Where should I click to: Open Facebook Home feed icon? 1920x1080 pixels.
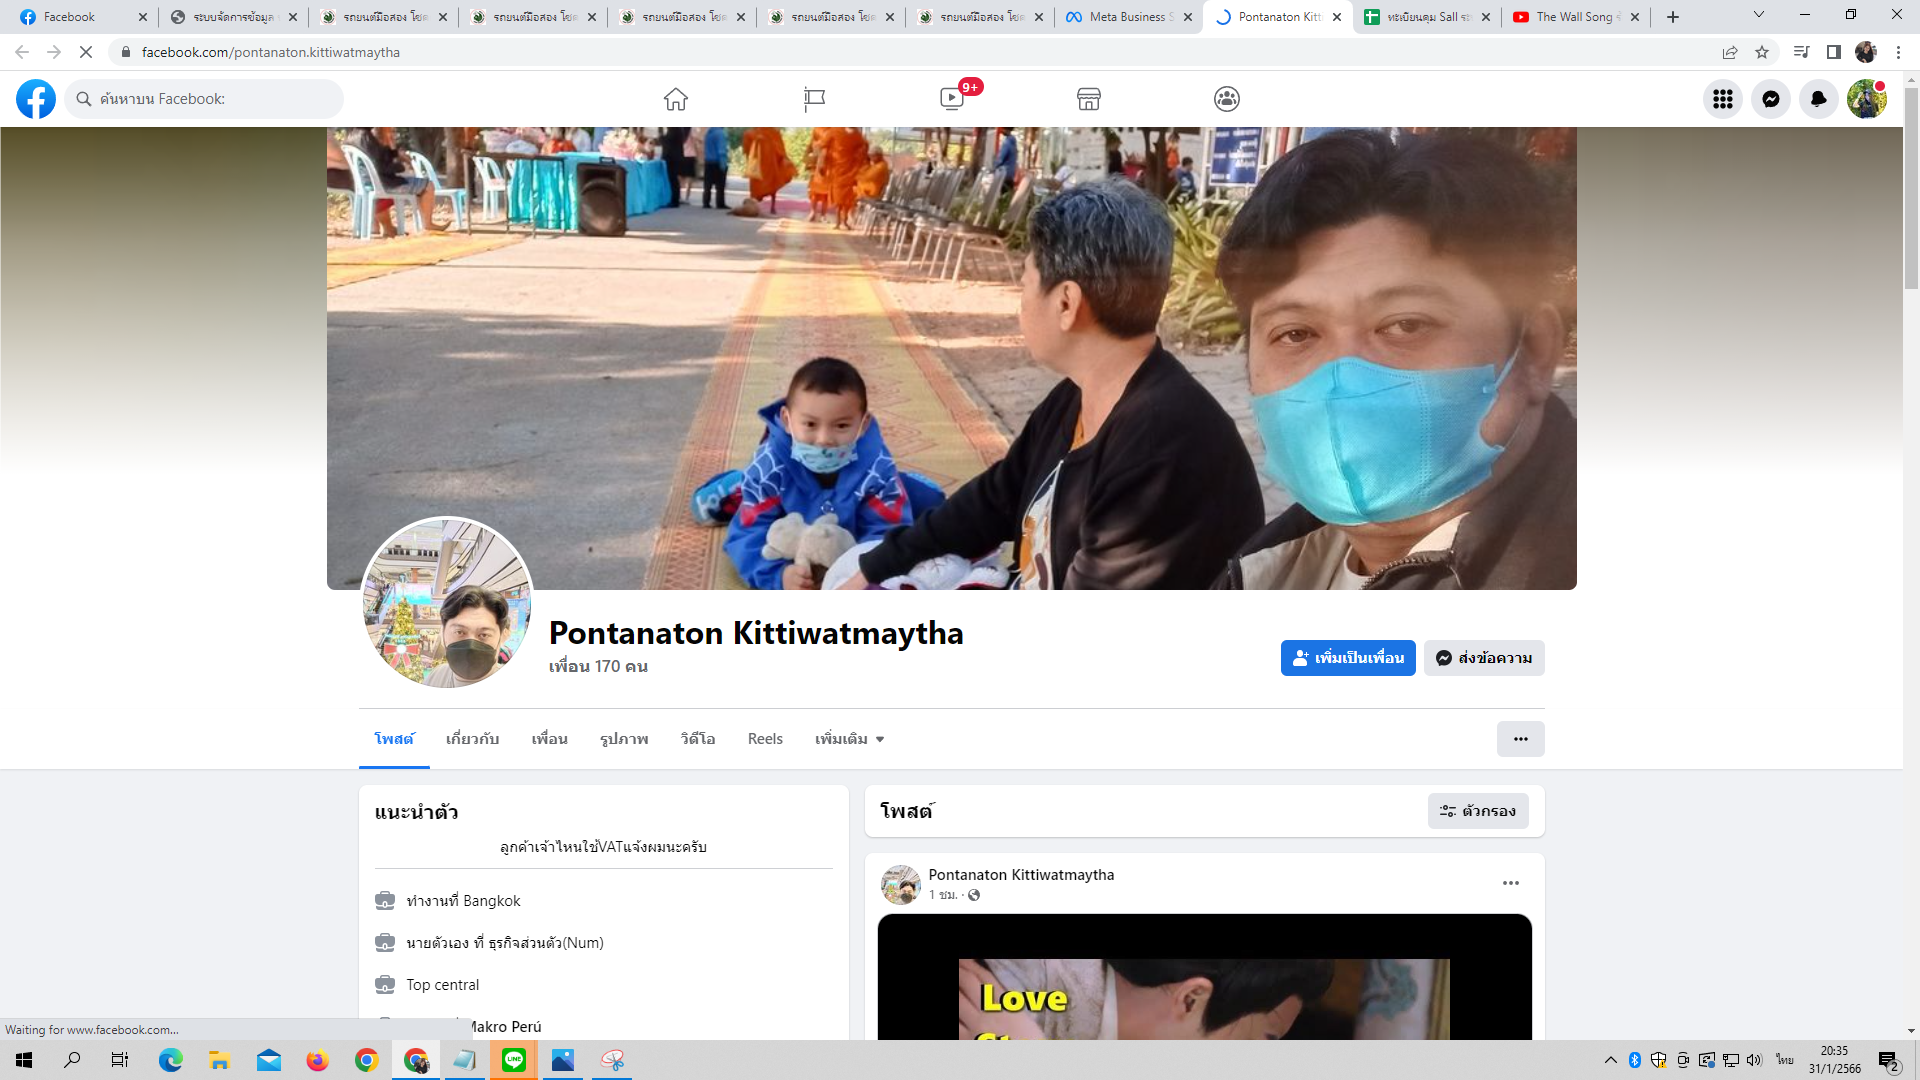click(676, 99)
